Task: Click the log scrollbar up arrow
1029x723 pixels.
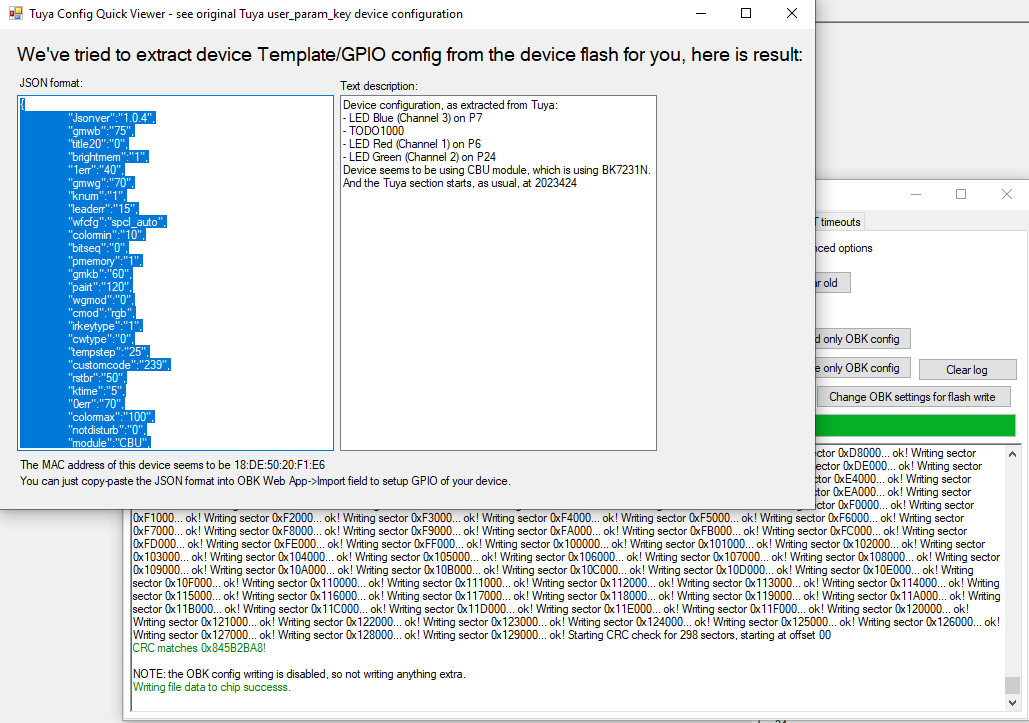Action: click(1012, 454)
